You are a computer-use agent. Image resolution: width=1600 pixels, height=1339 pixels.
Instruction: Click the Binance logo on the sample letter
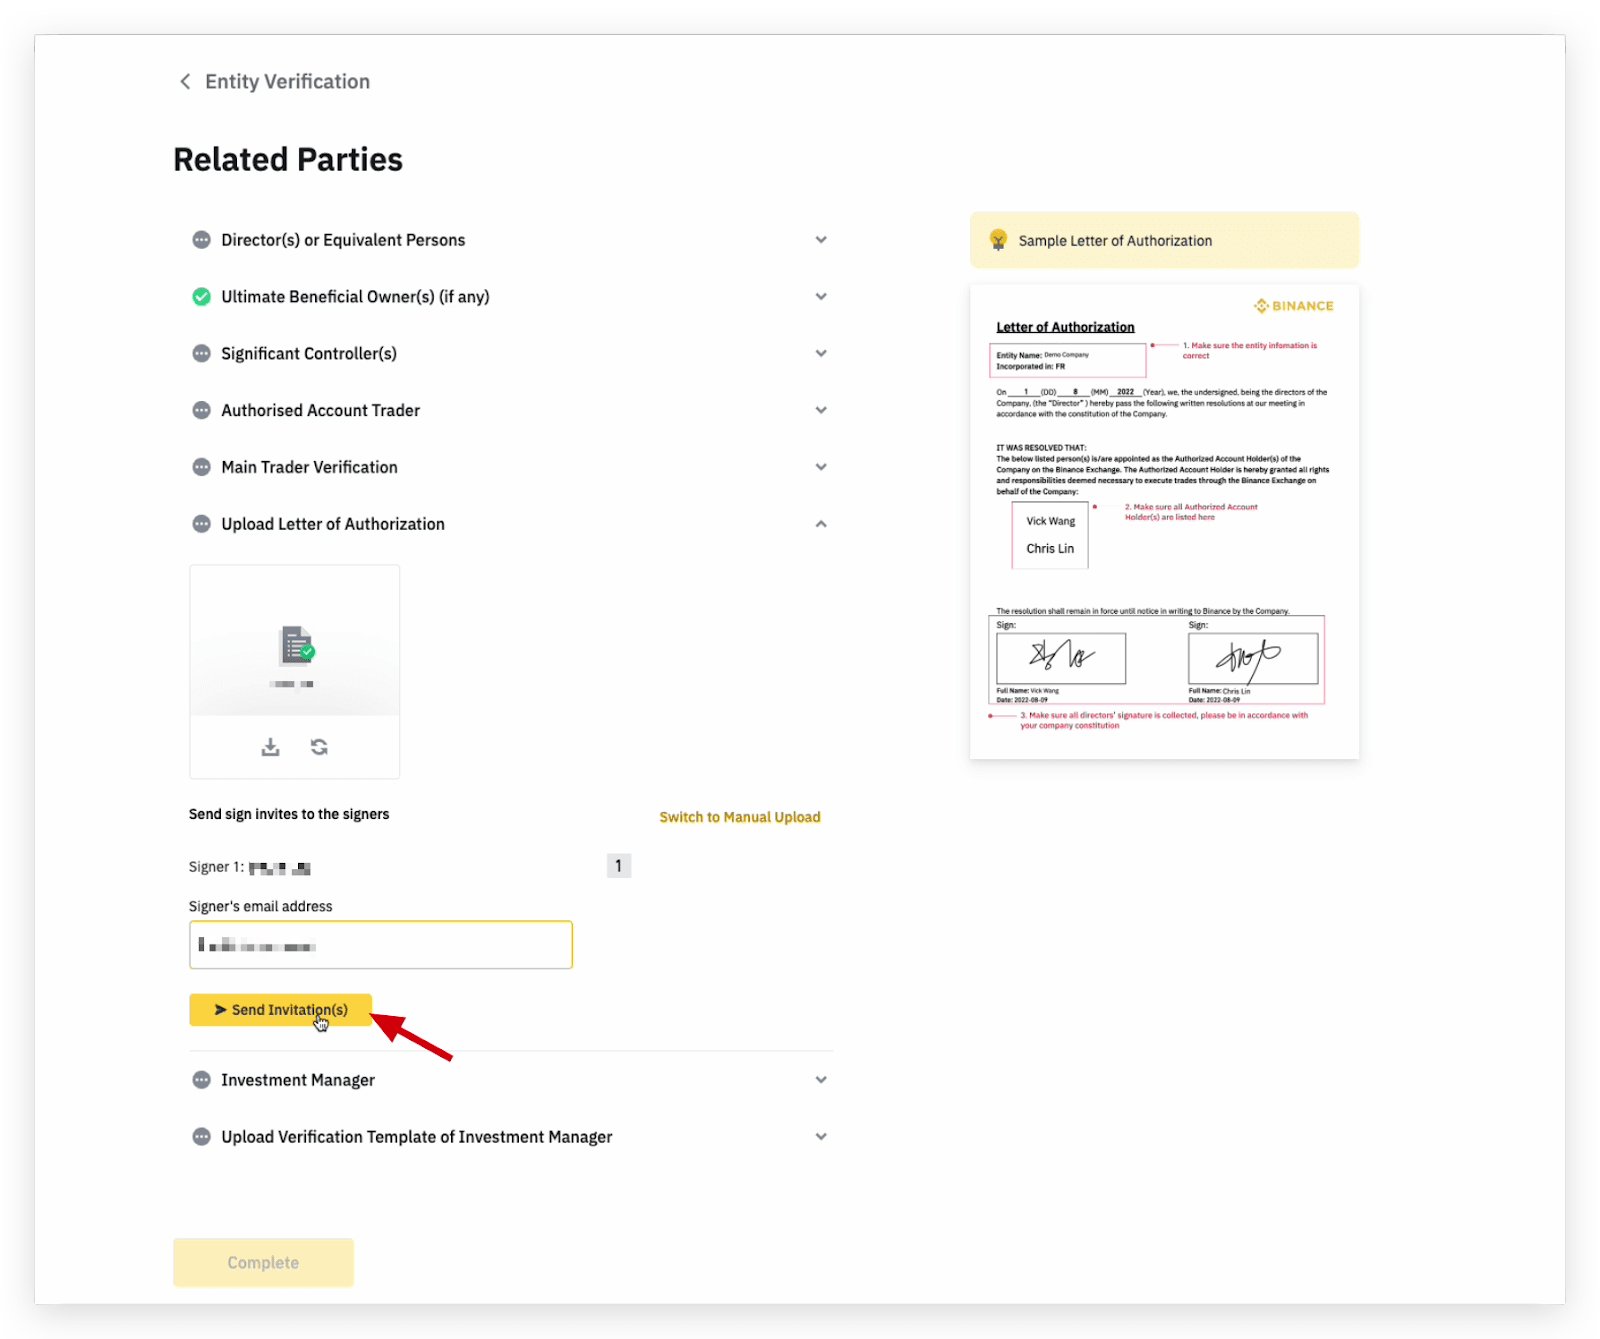(1294, 306)
